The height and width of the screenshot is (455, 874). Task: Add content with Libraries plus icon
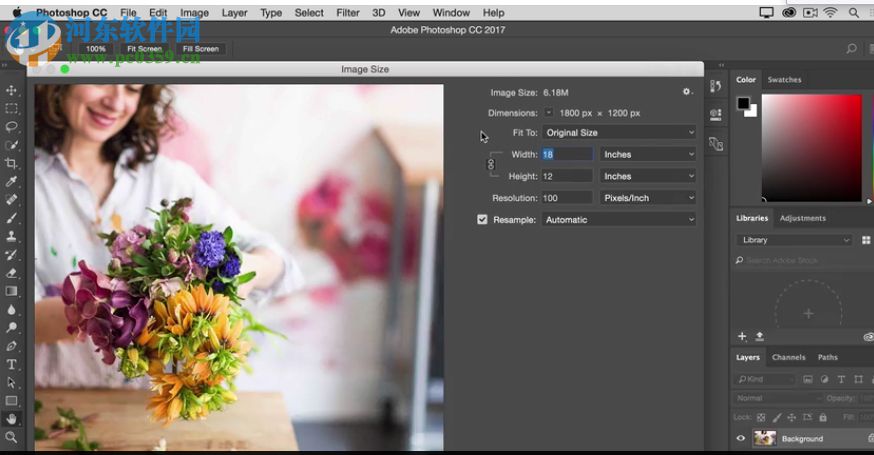point(742,336)
